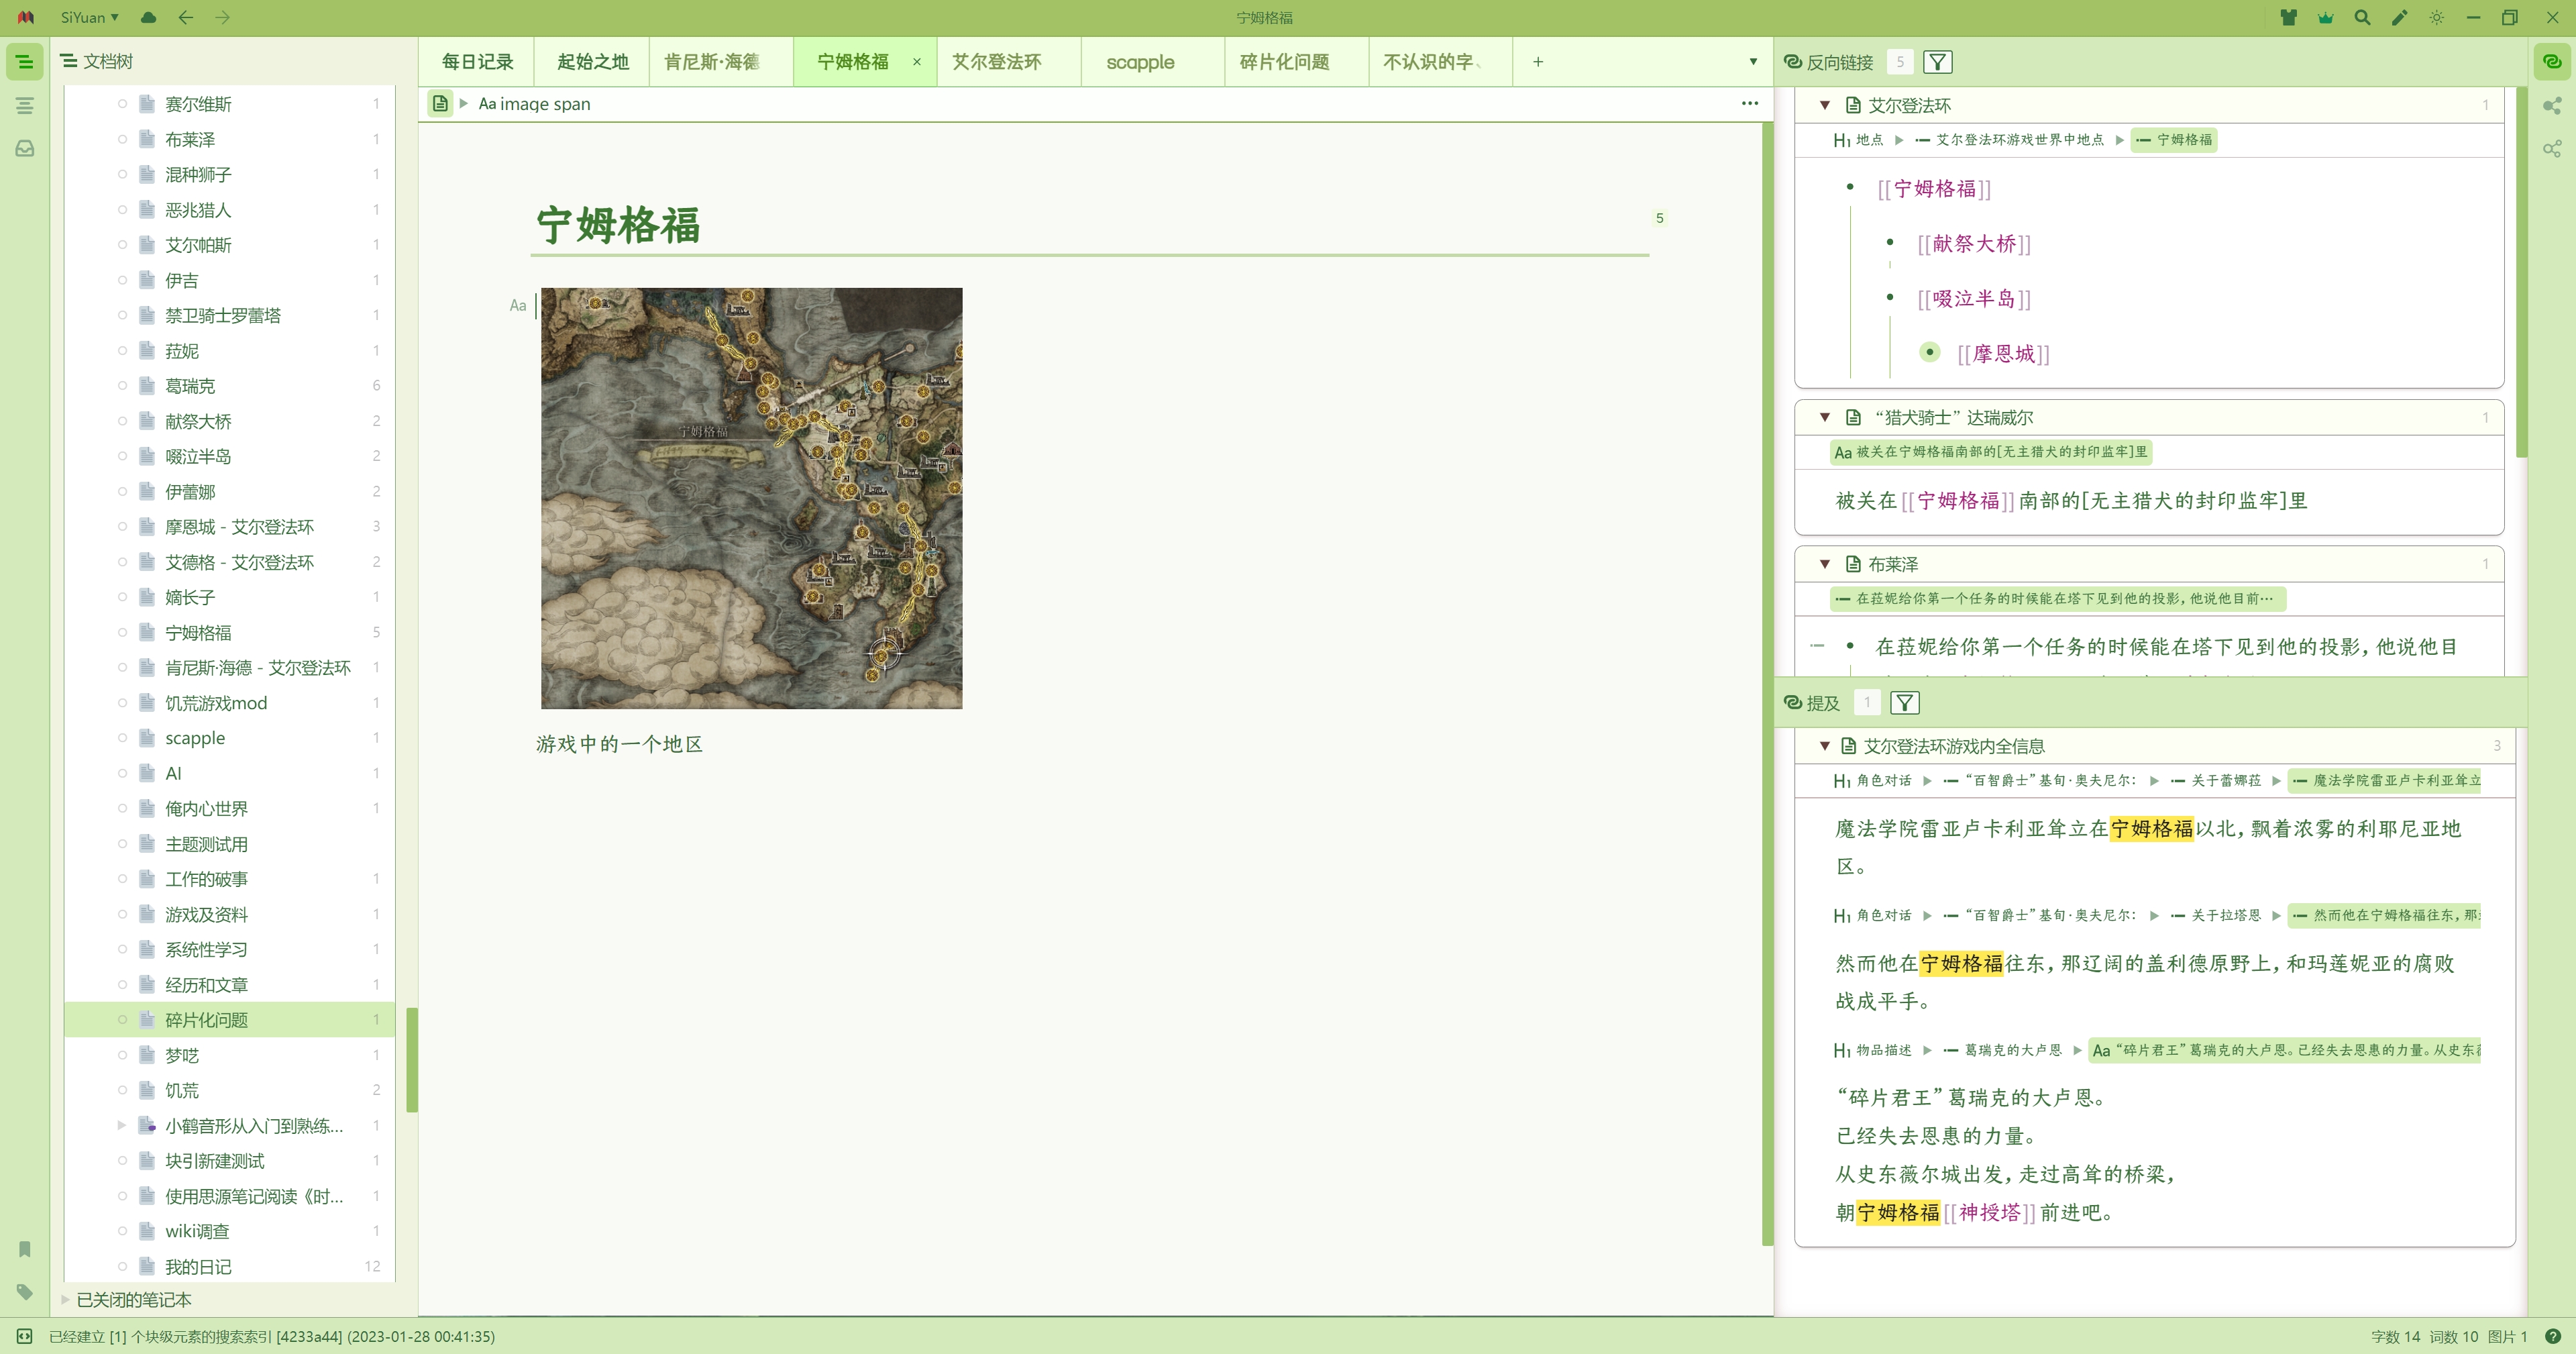
Task: Switch to the 每日记录 tab
Action: (477, 62)
